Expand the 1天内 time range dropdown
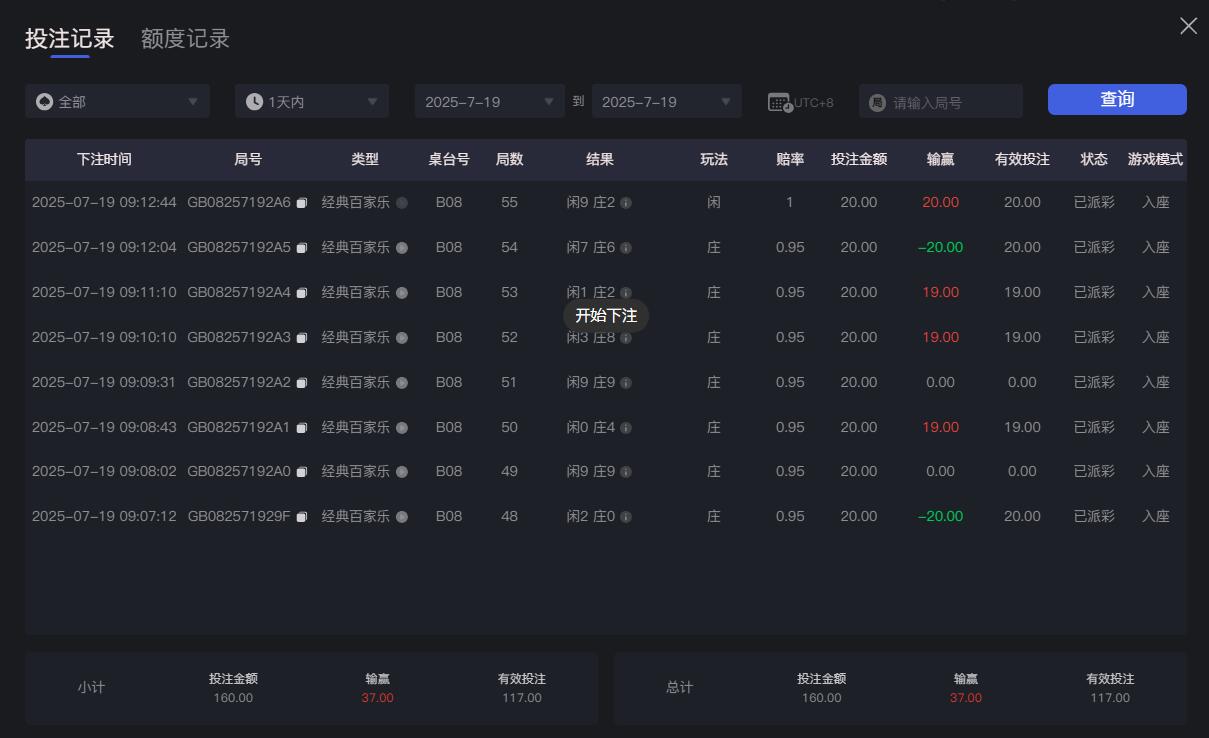This screenshot has width=1209, height=738. pyautogui.click(x=311, y=100)
